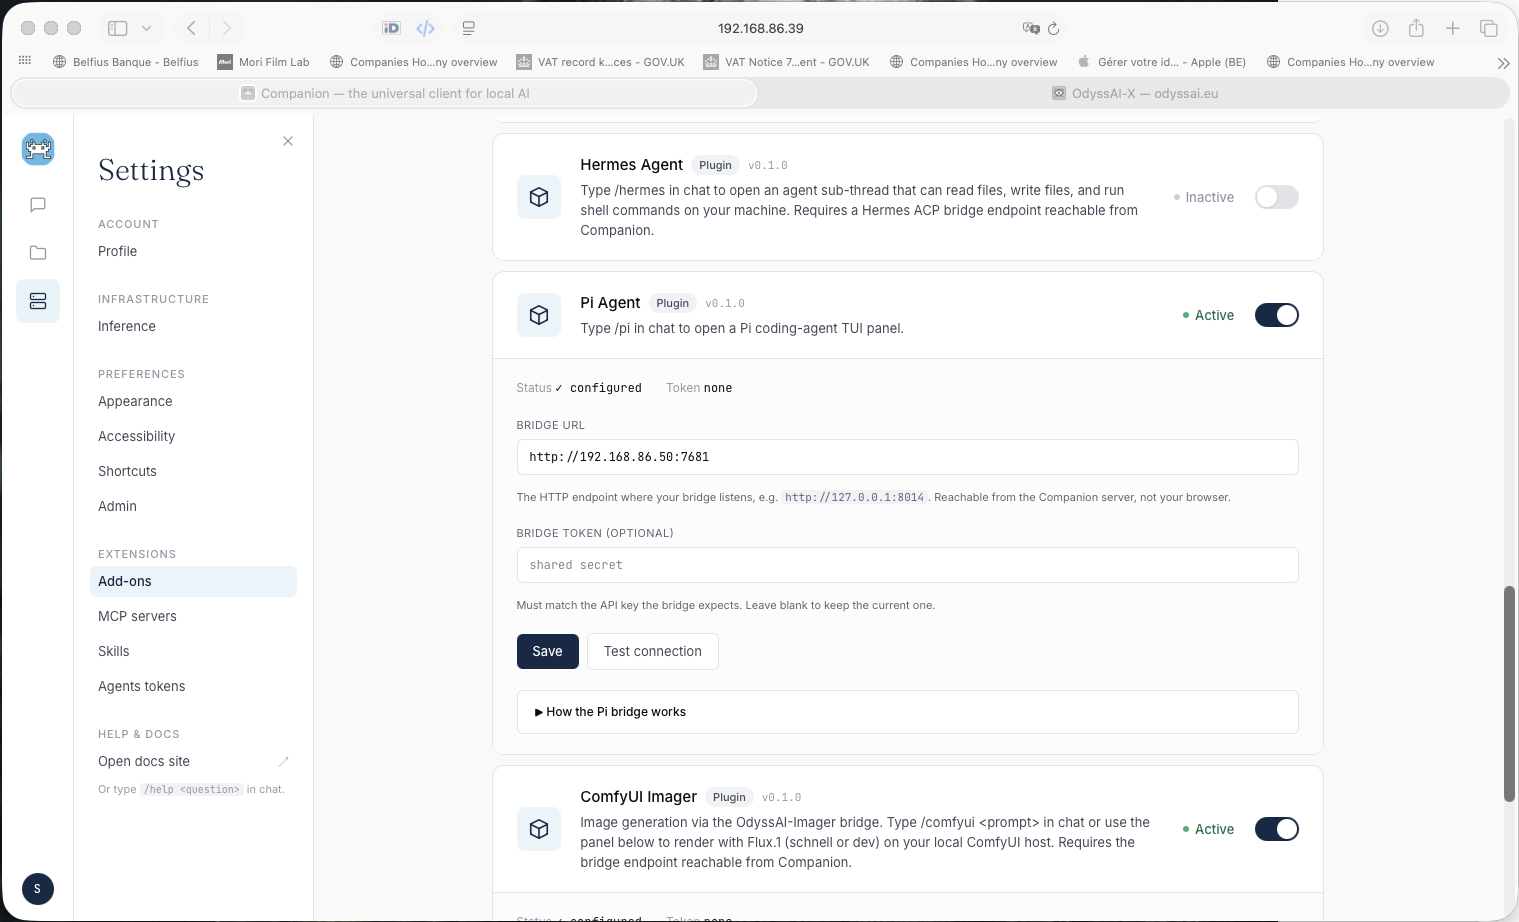This screenshot has height=922, width=1519.
Task: Open VAT Notice 7 GOV.UK bookmark
Action: coord(786,62)
